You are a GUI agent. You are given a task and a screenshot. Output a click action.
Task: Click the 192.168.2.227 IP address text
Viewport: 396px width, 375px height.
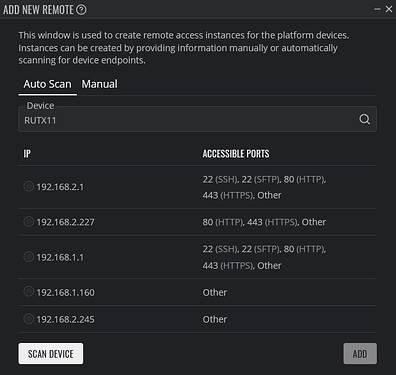tap(65, 222)
